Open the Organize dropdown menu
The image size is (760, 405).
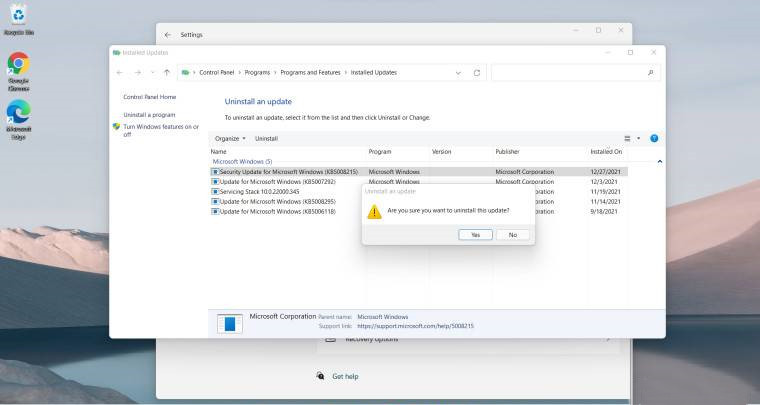[x=230, y=138]
